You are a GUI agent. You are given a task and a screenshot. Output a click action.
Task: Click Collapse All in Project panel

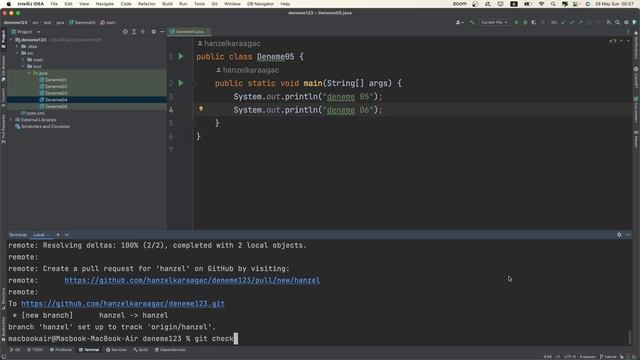142,32
